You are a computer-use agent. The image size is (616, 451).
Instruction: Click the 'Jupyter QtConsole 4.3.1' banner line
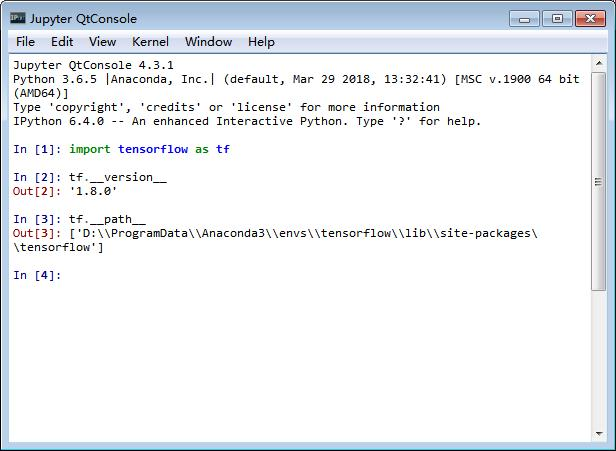tap(93, 65)
